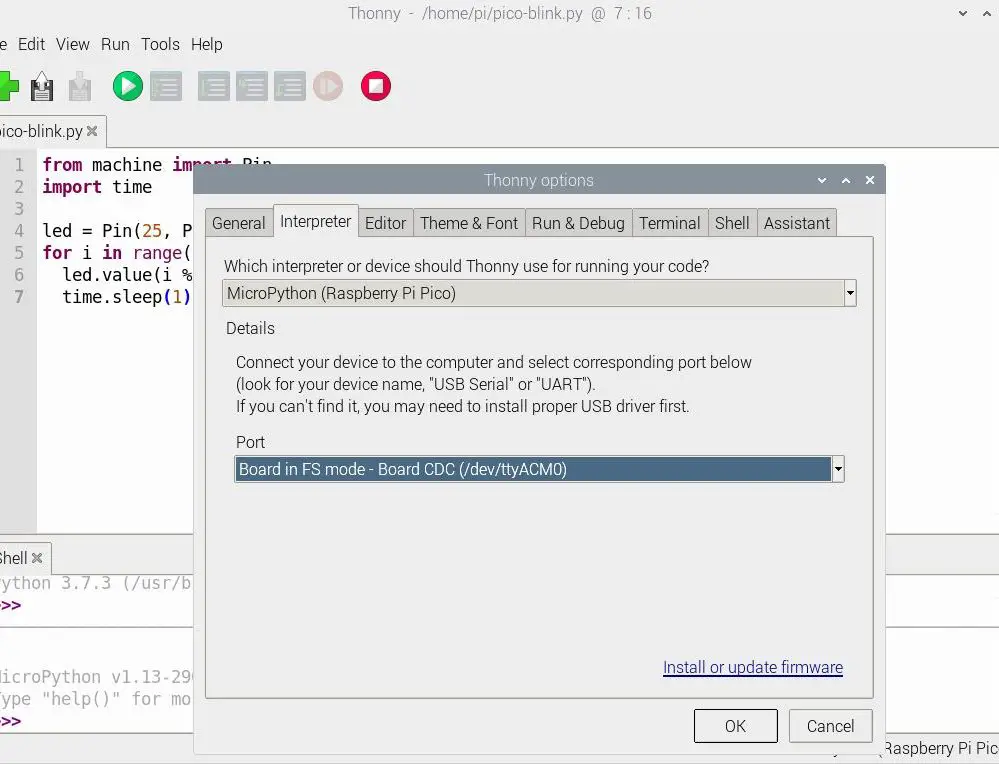The width and height of the screenshot is (999, 764).
Task: Switch to the Terminal options tab
Action: (670, 224)
